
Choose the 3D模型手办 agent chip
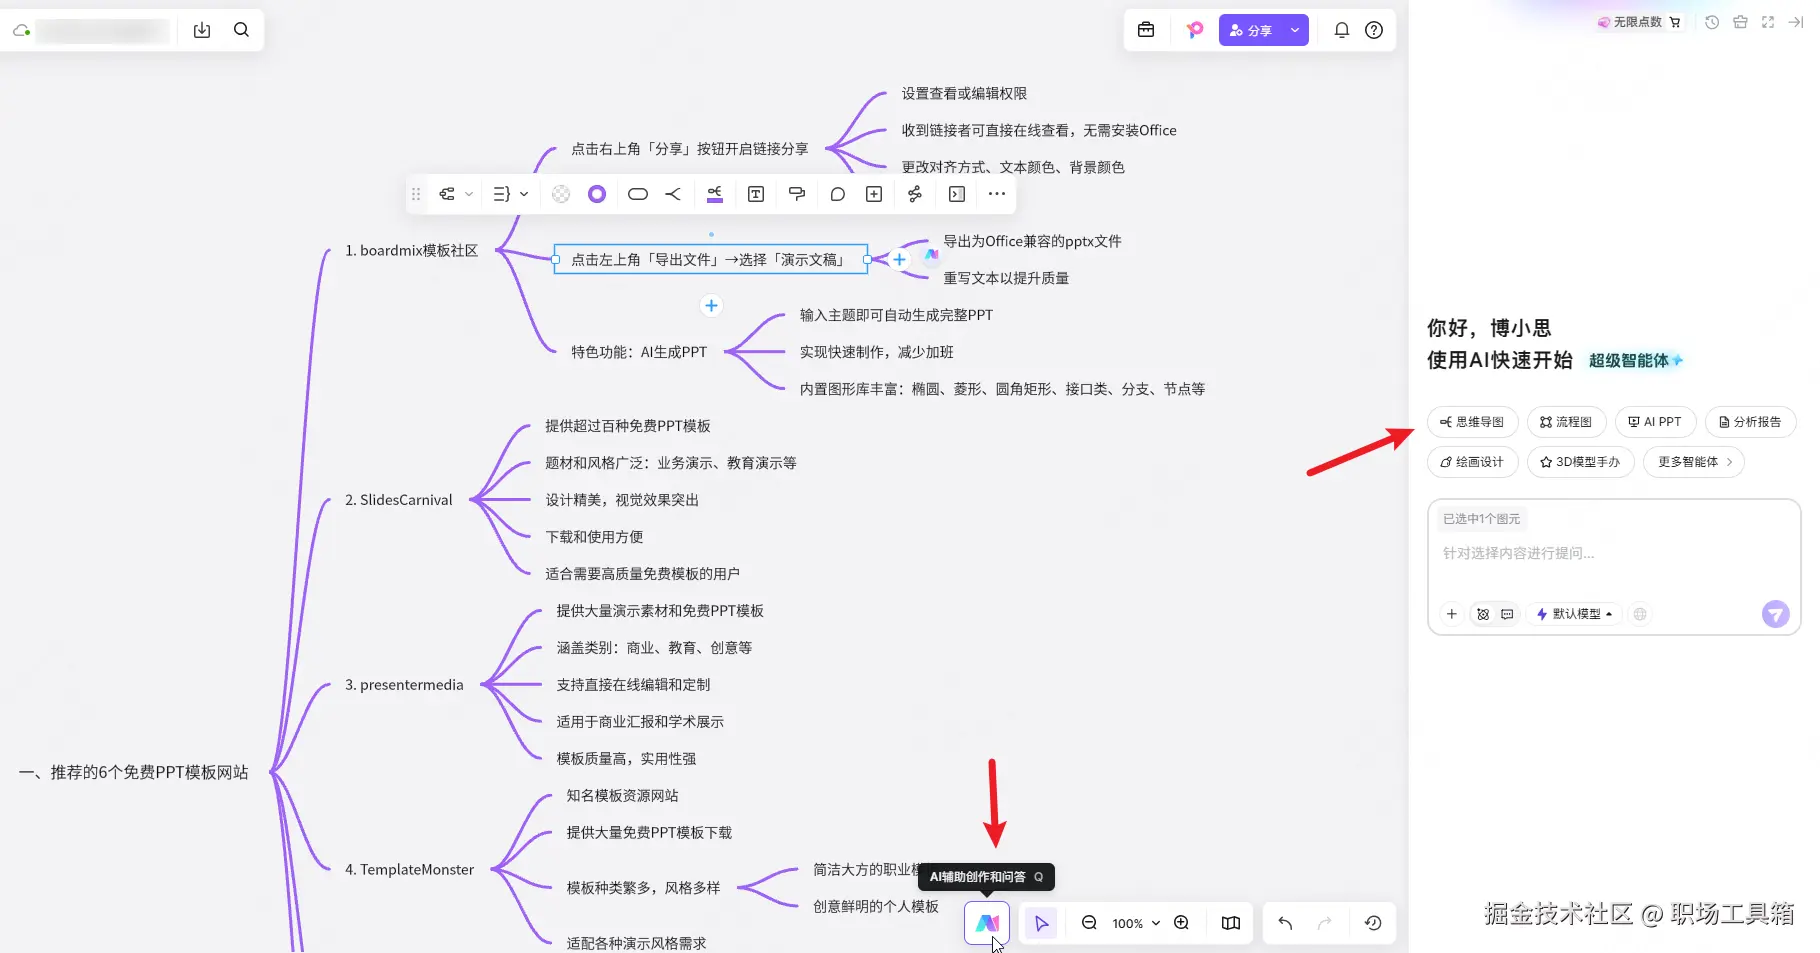(1580, 462)
